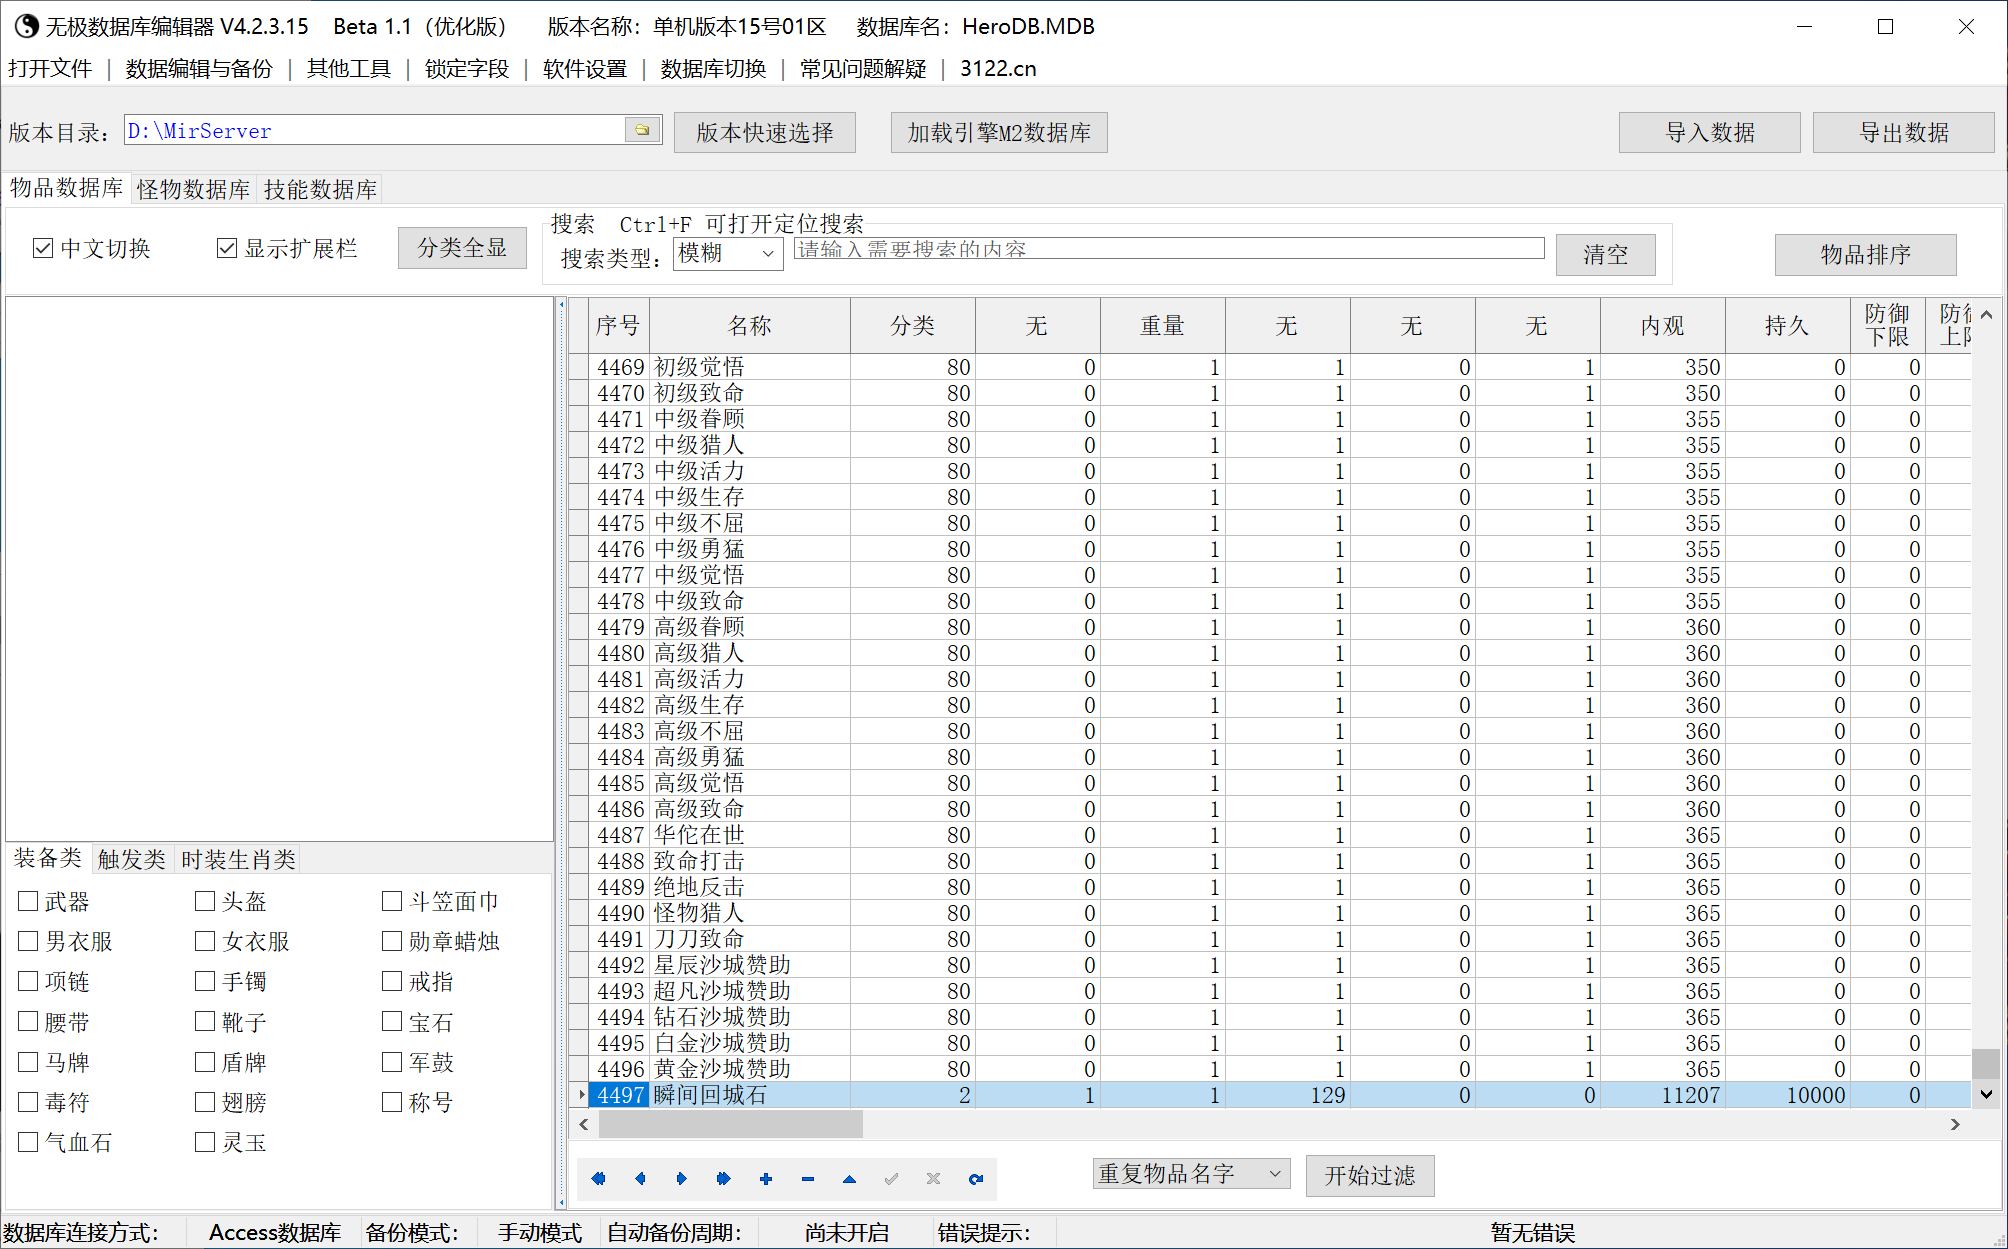
Task: Jump to the first record in navigator
Action: [598, 1179]
